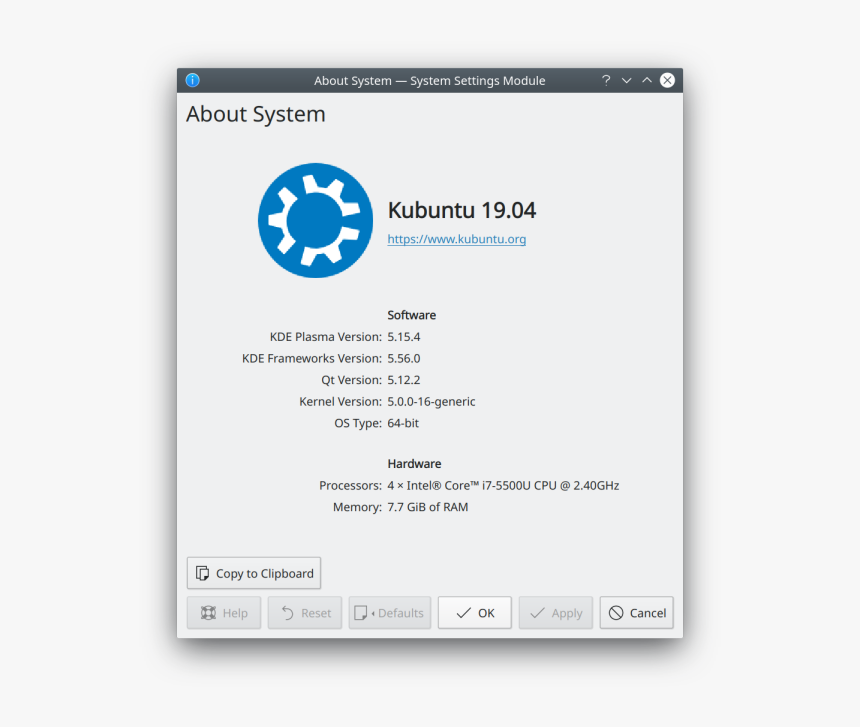Click the Cancel button
The width and height of the screenshot is (860, 727).
637,612
